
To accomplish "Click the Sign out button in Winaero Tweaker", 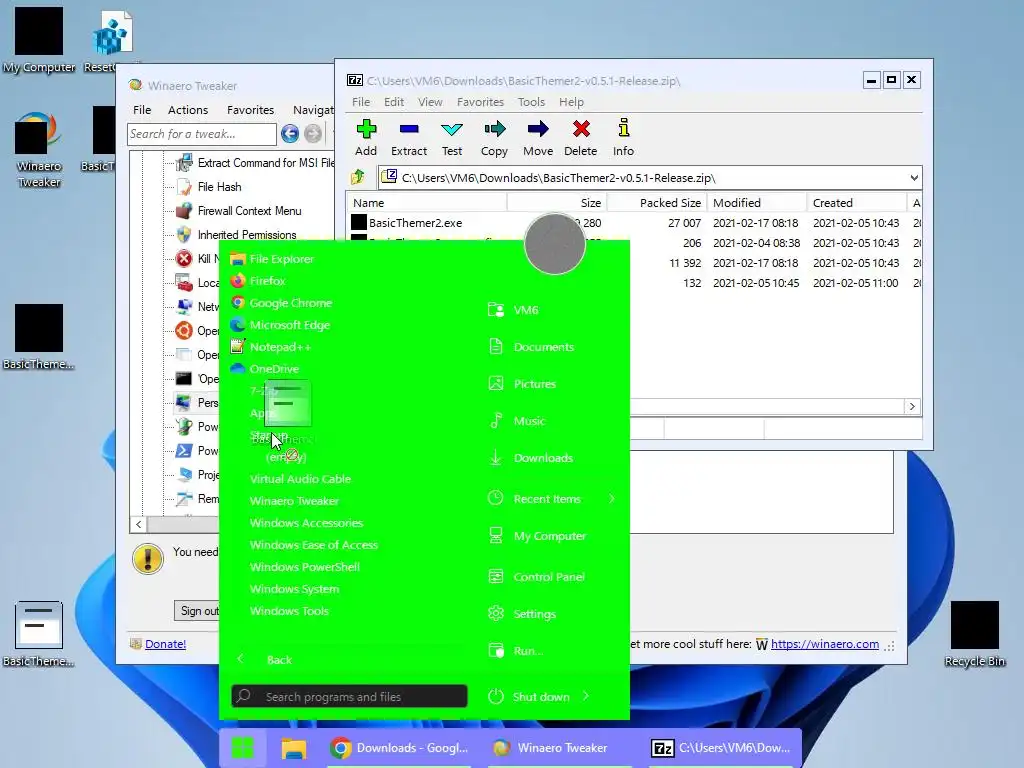I will 198,611.
